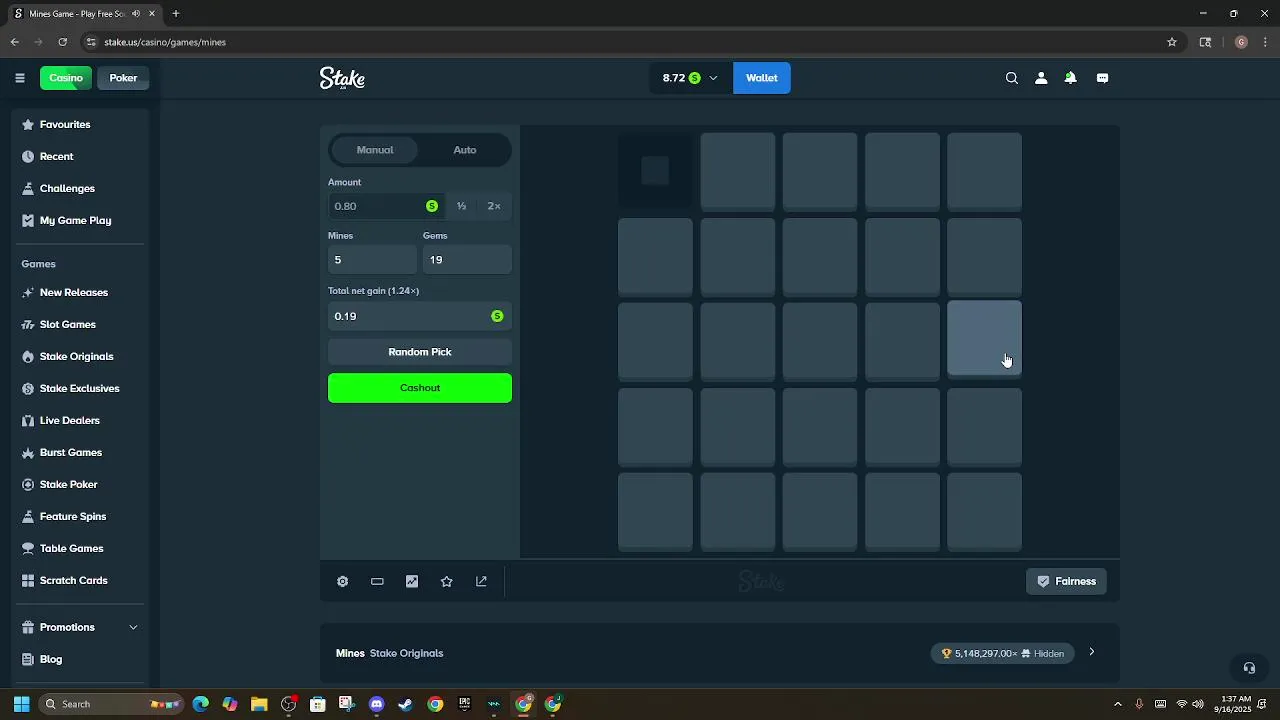This screenshot has width=1280, height=720.
Task: Reveal the hovered highlighted mines tile
Action: 984,338
